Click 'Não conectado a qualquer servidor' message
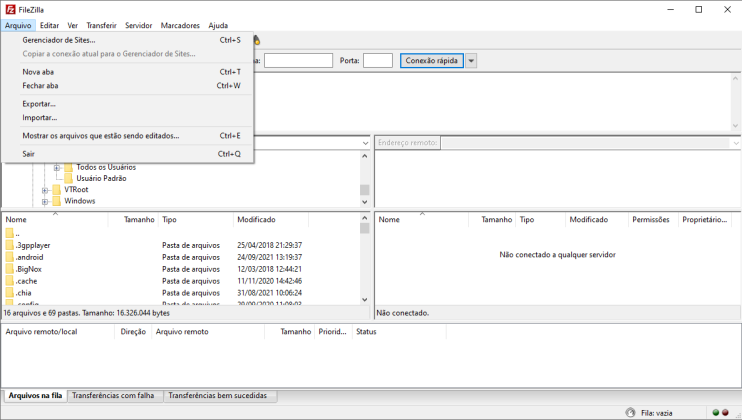This screenshot has width=742, height=420. pos(557,255)
